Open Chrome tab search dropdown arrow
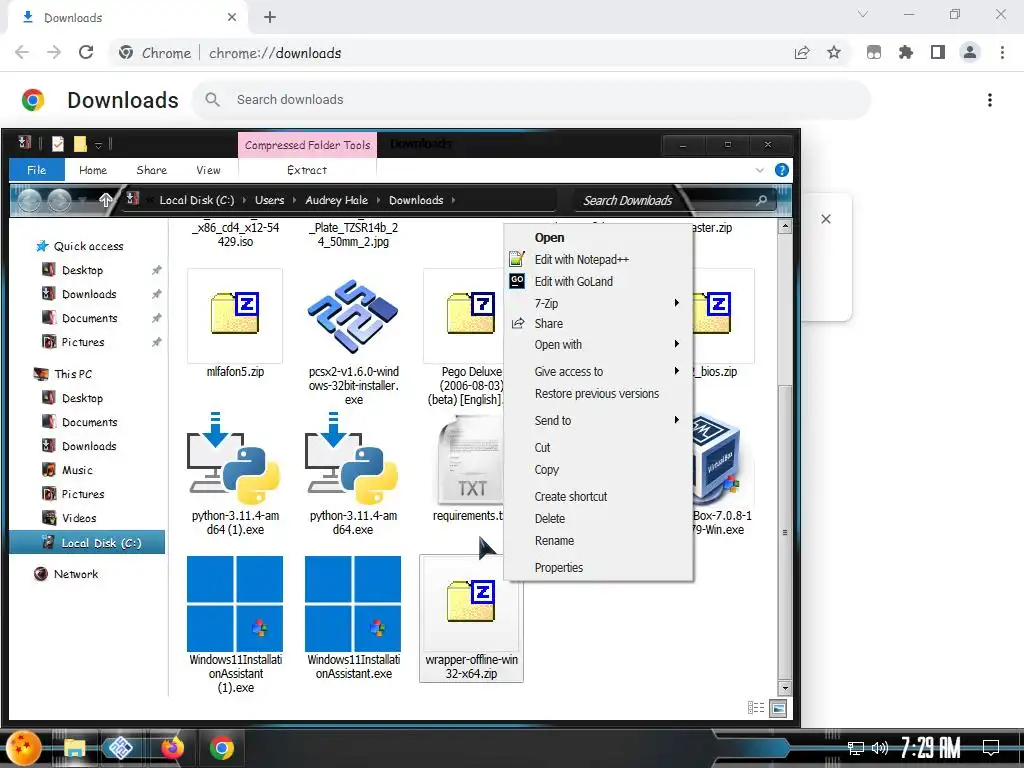 pyautogui.click(x=863, y=14)
